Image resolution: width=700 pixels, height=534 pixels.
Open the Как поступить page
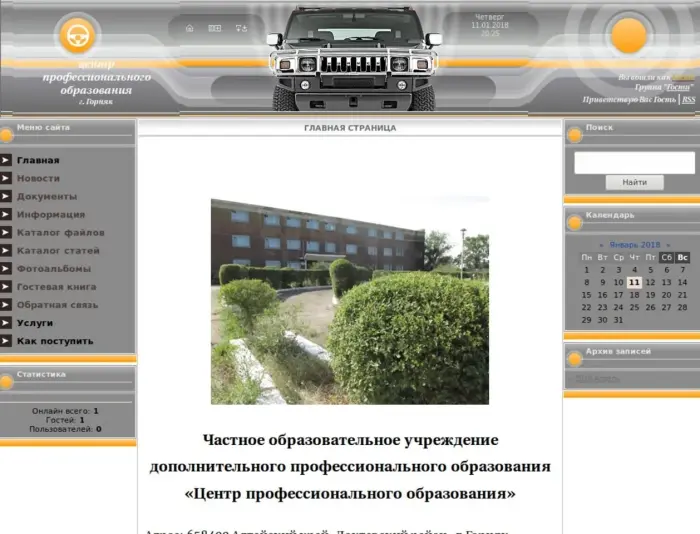55,341
